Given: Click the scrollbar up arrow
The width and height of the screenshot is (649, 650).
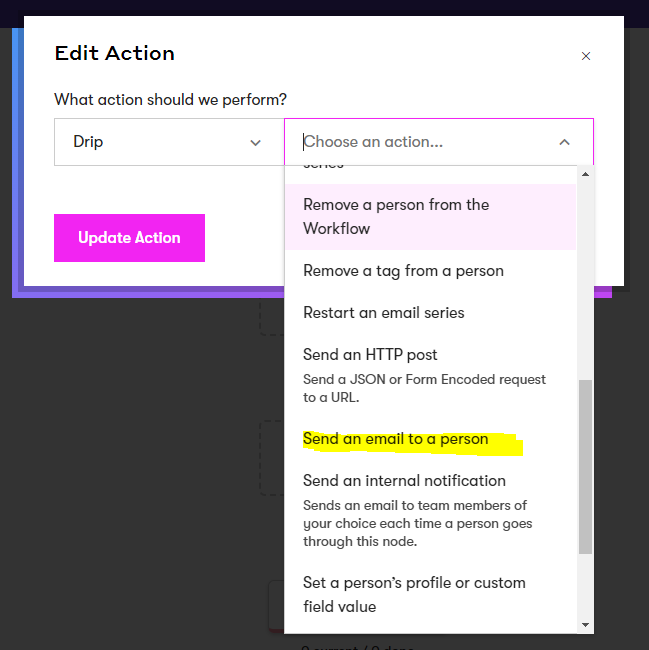Looking at the screenshot, I should [585, 174].
